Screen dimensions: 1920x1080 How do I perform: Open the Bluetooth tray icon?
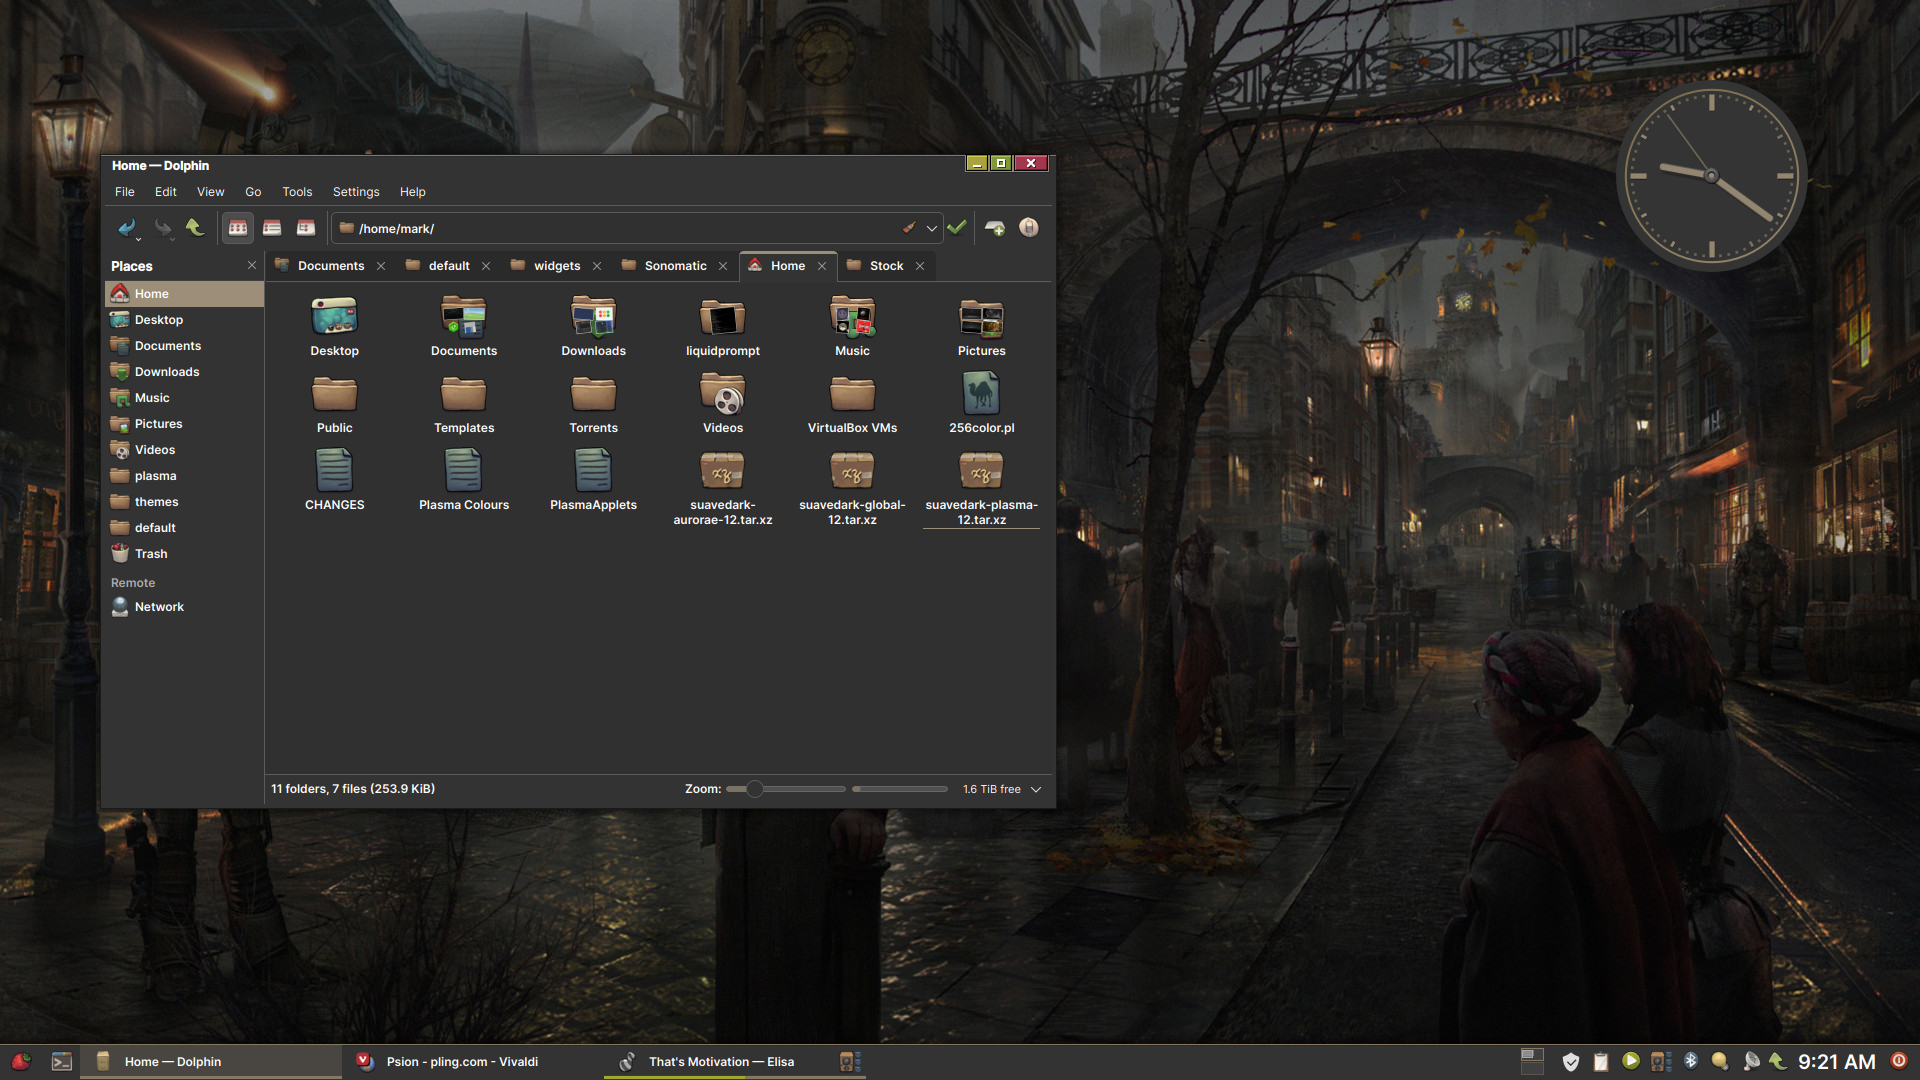pyautogui.click(x=1691, y=1061)
